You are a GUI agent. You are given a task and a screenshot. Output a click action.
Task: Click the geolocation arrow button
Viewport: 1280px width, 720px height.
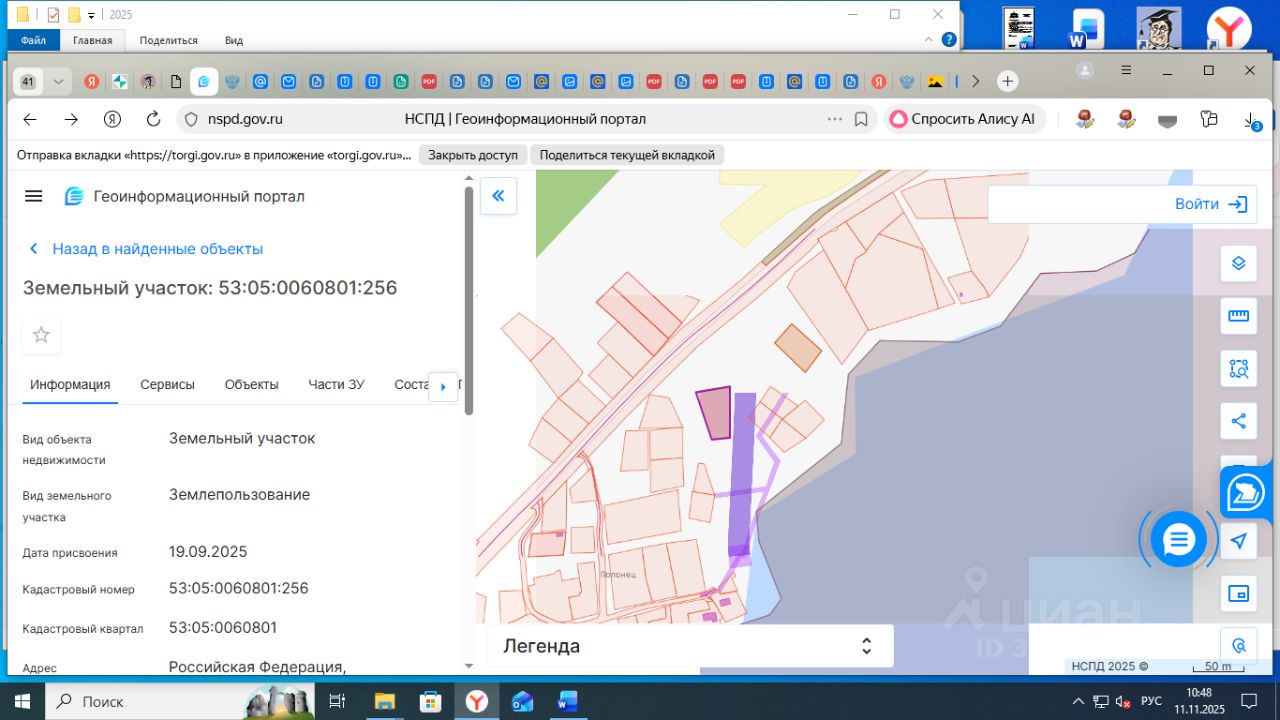pyautogui.click(x=1238, y=541)
